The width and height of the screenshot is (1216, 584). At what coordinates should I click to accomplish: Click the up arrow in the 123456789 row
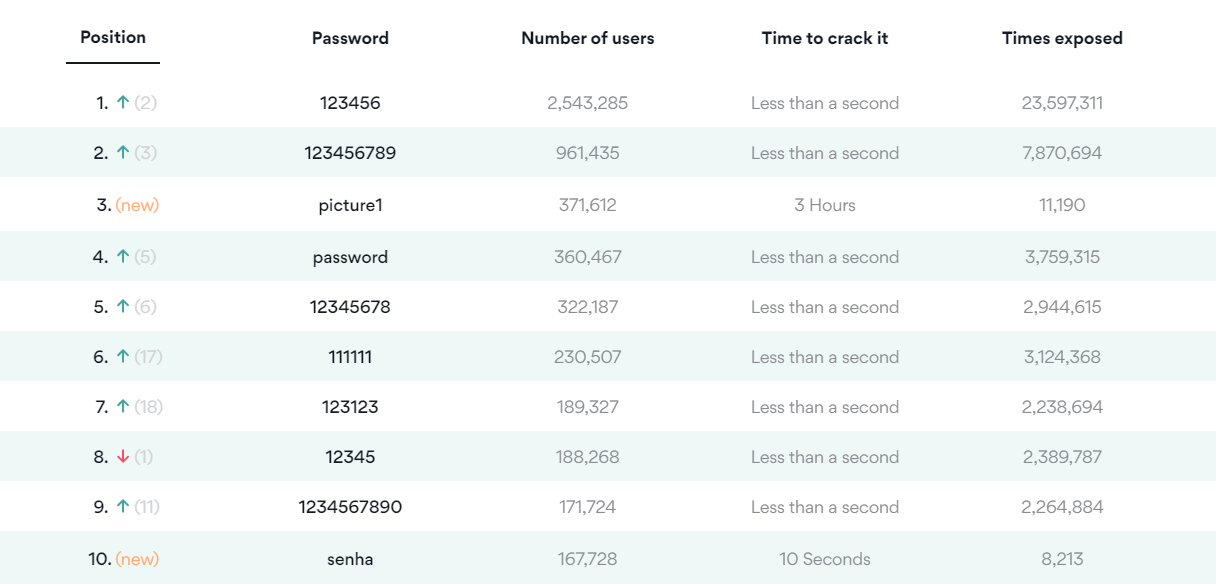coord(123,153)
